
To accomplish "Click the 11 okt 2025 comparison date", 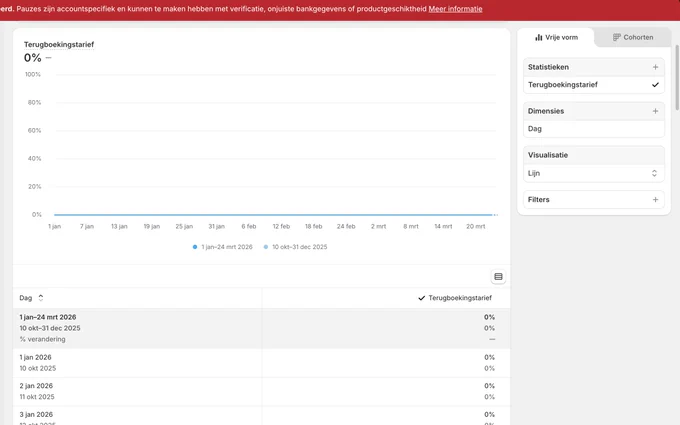I will click(37, 397).
